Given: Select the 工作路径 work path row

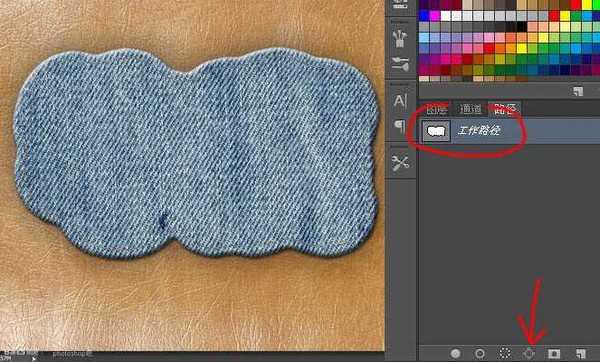Looking at the screenshot, I should [509, 131].
